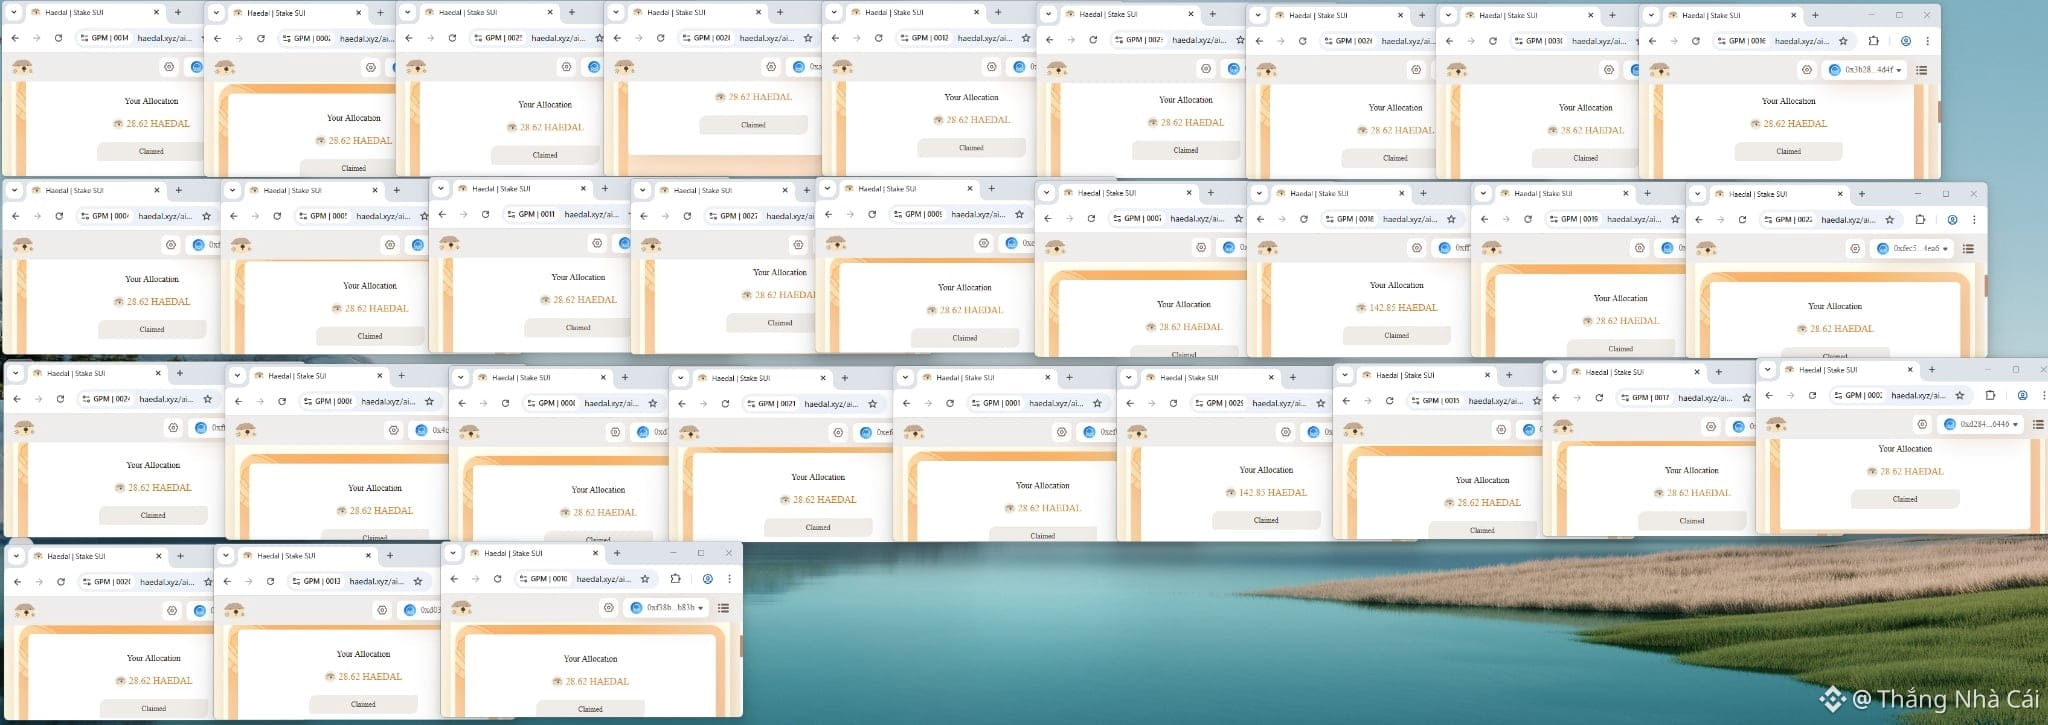Focus the address bar in the 0xf38b...b83b window

584,579
